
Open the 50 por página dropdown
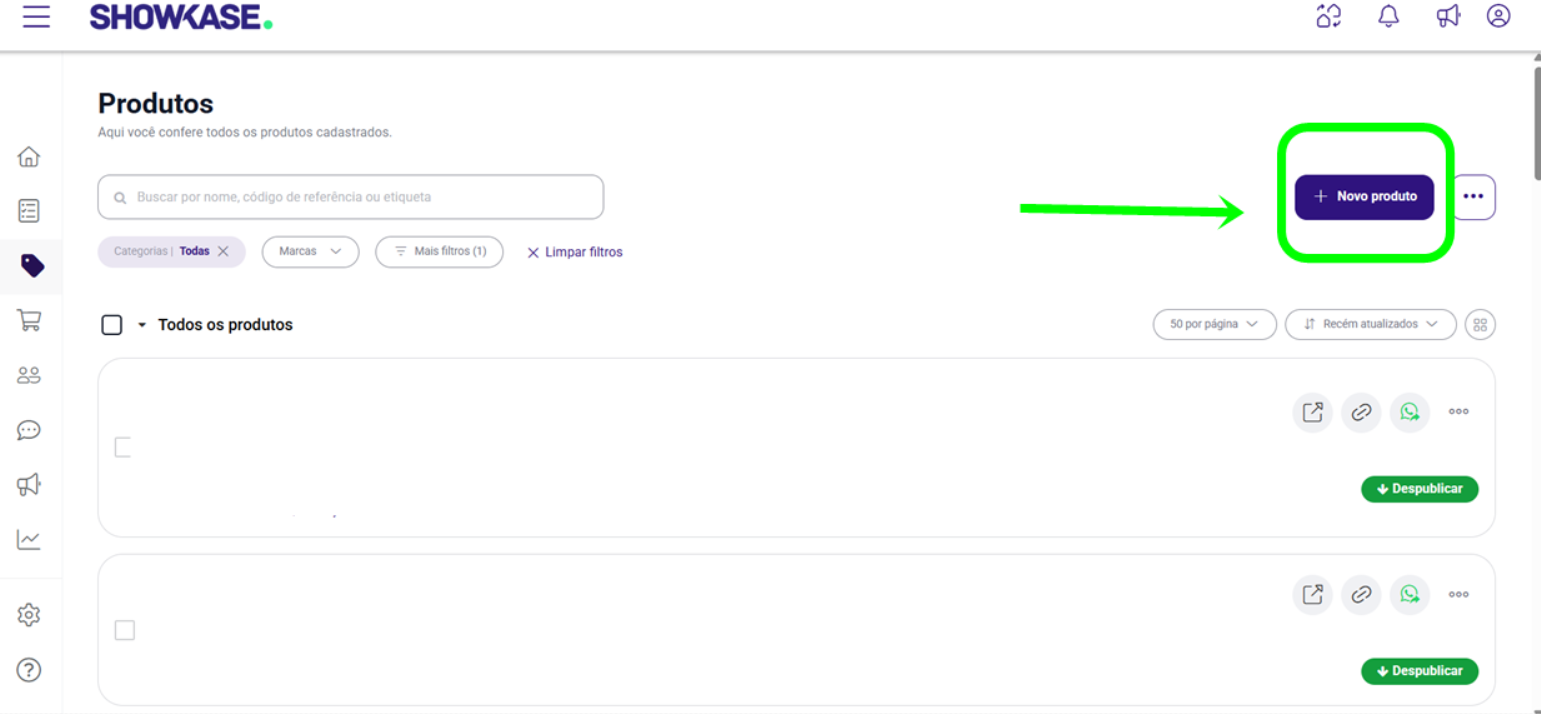1214,324
